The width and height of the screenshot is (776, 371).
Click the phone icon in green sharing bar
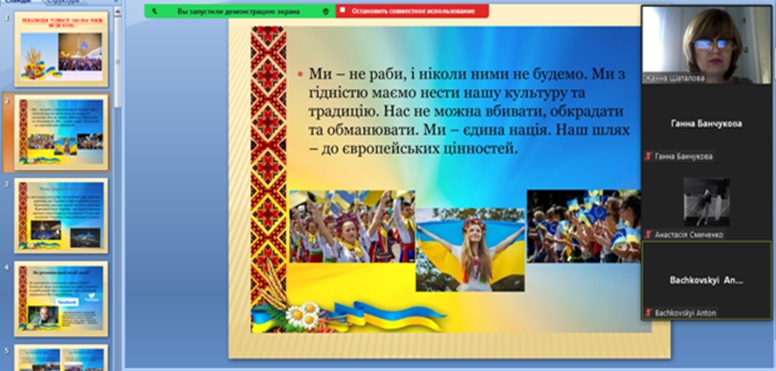(155, 11)
